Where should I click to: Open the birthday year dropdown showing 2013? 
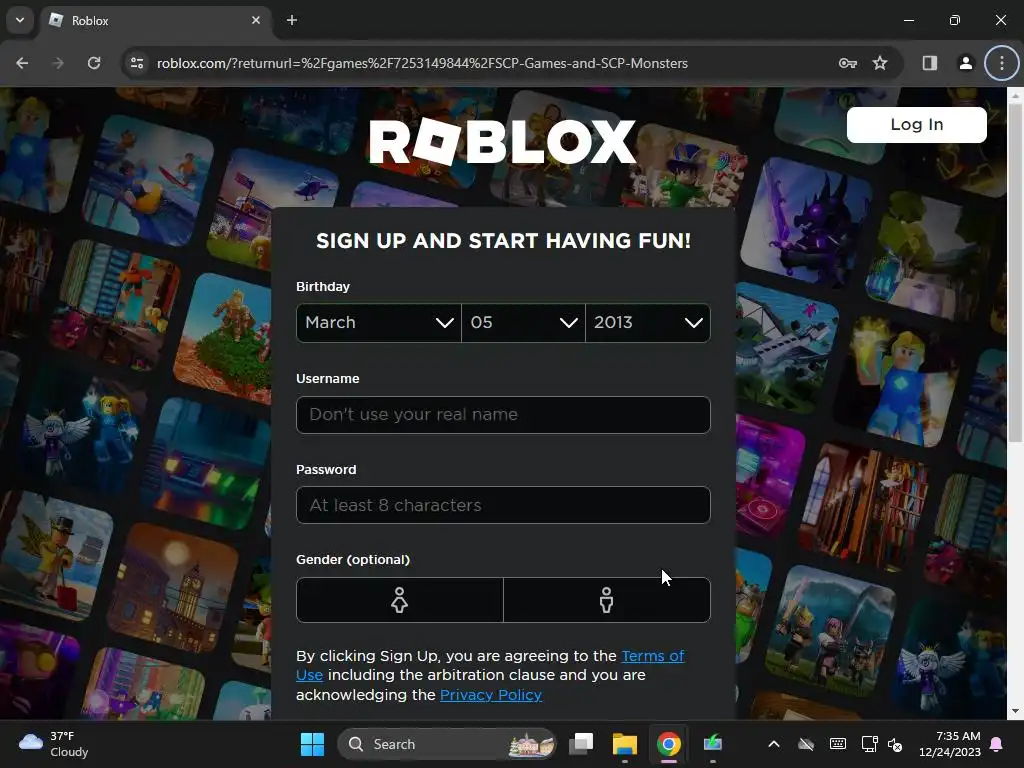coord(648,323)
